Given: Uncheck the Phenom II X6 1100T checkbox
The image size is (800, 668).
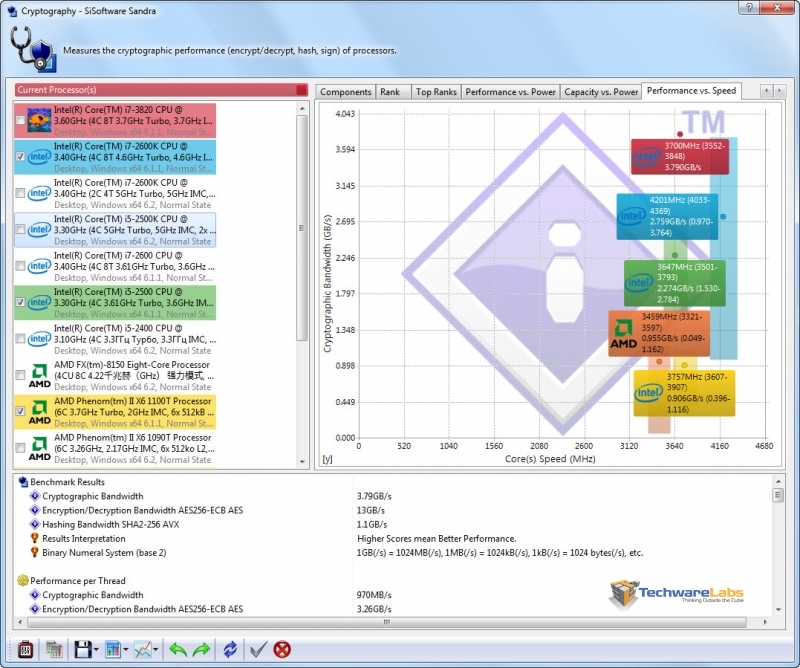Looking at the screenshot, I should tap(20, 411).
